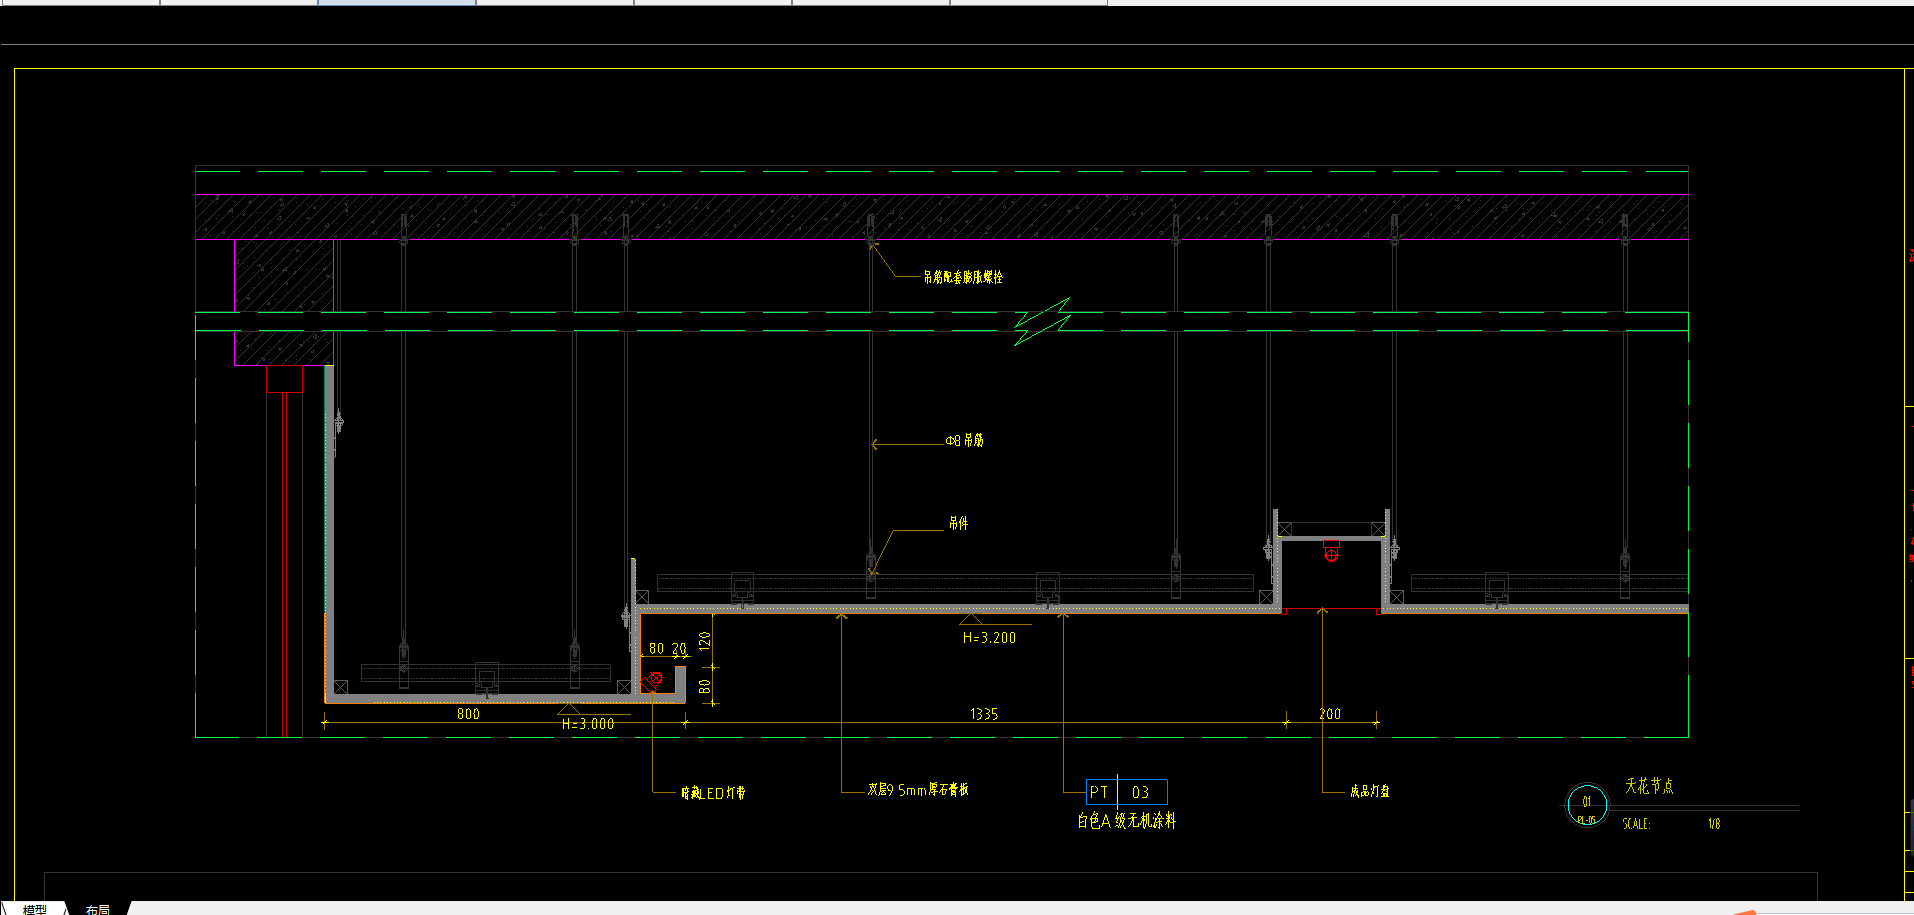
Task: Click the 双层9.5mm厚石膏板 annotation
Action: click(x=918, y=790)
